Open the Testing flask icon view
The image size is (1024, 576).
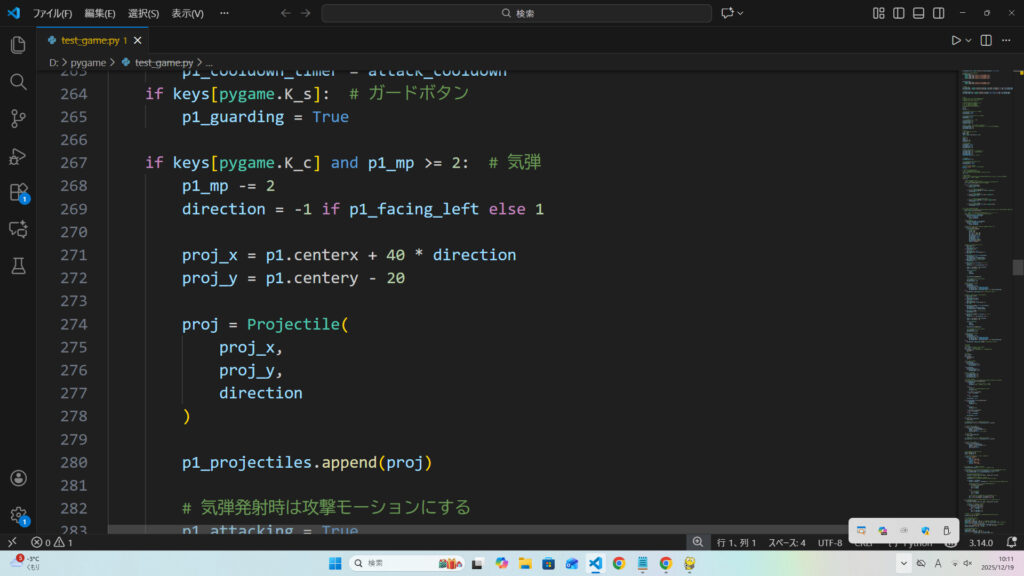[x=17, y=265]
